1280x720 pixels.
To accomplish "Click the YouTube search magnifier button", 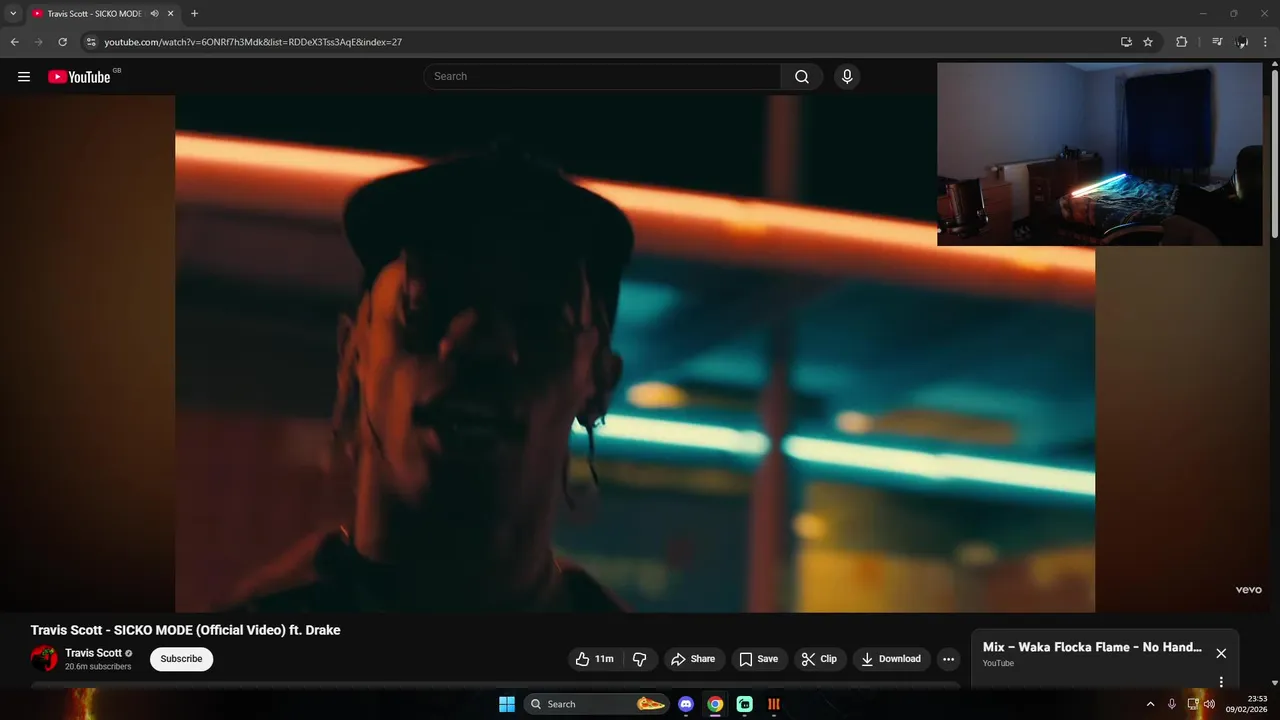I will [x=802, y=77].
